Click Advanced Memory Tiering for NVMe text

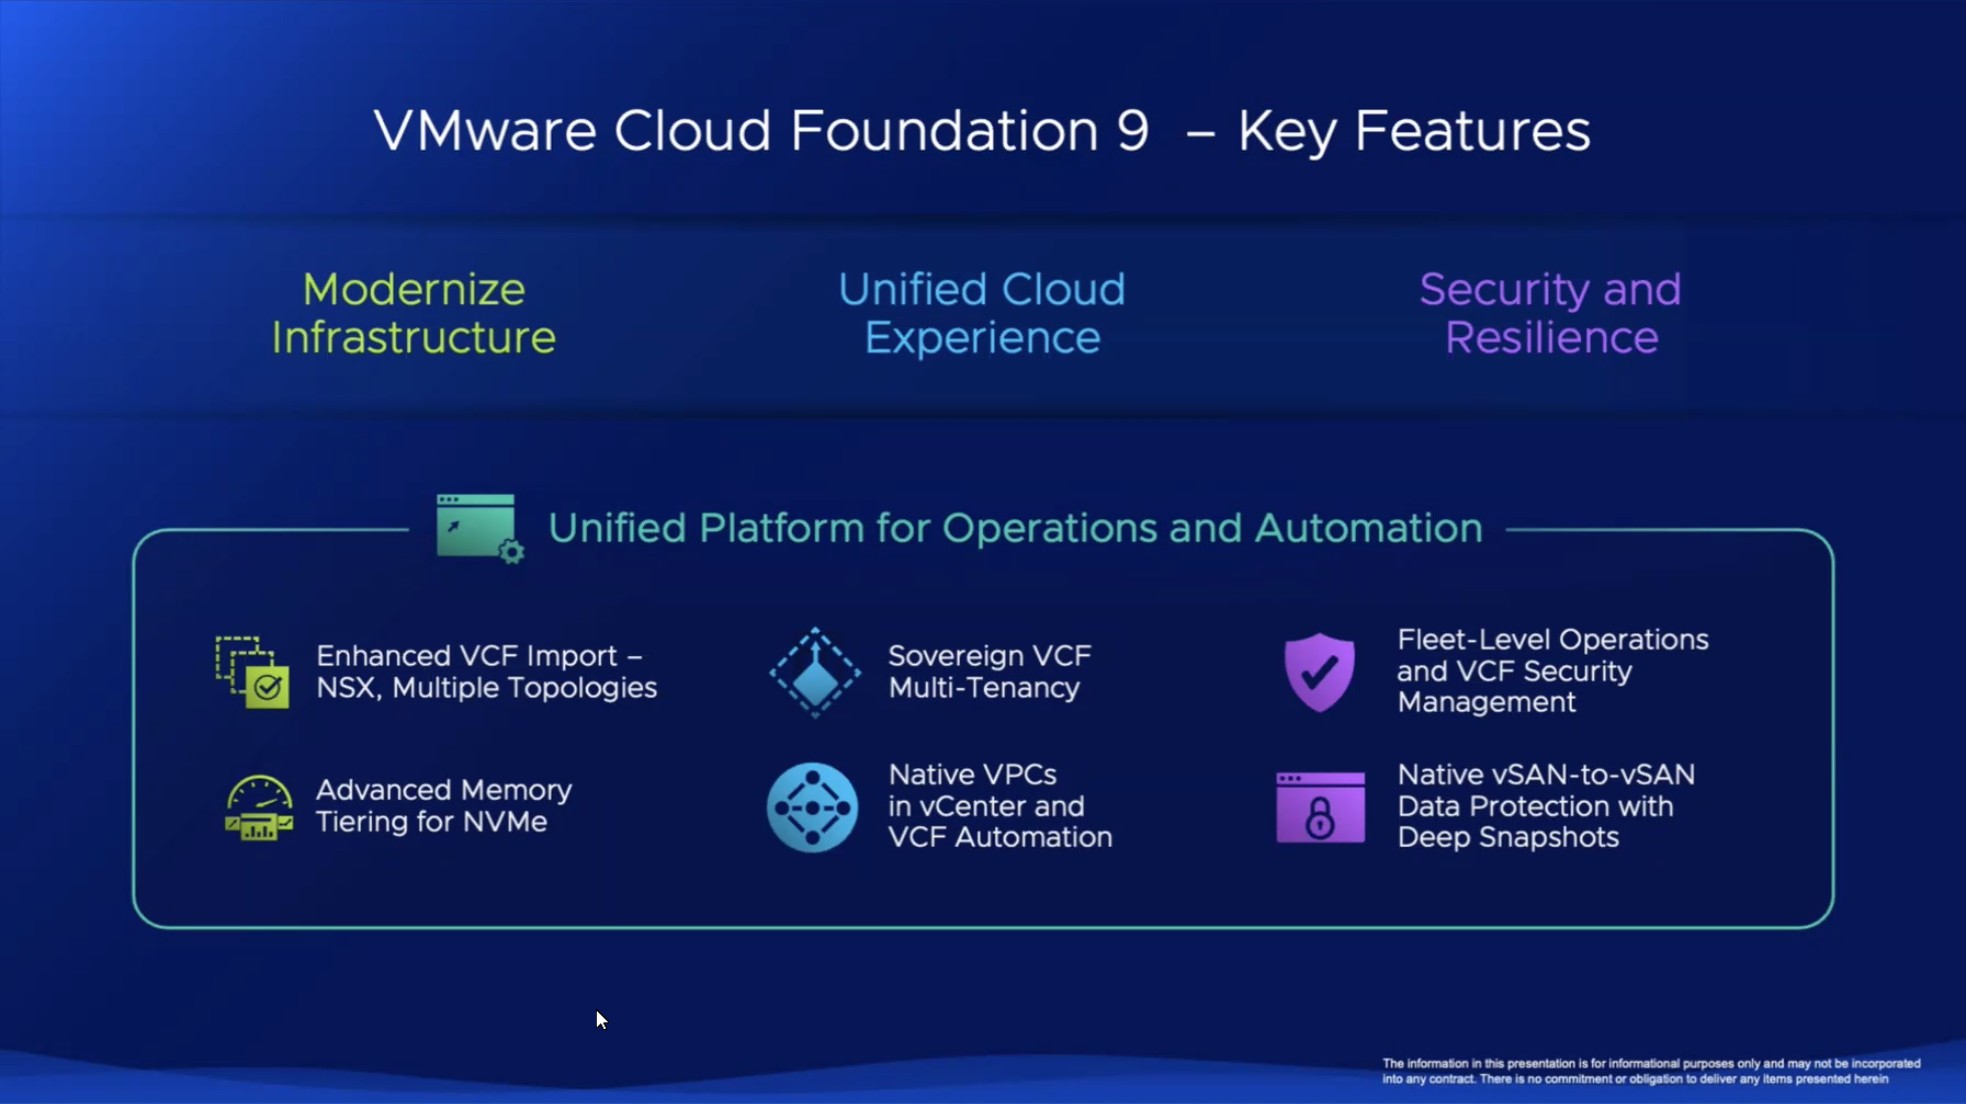coord(444,806)
